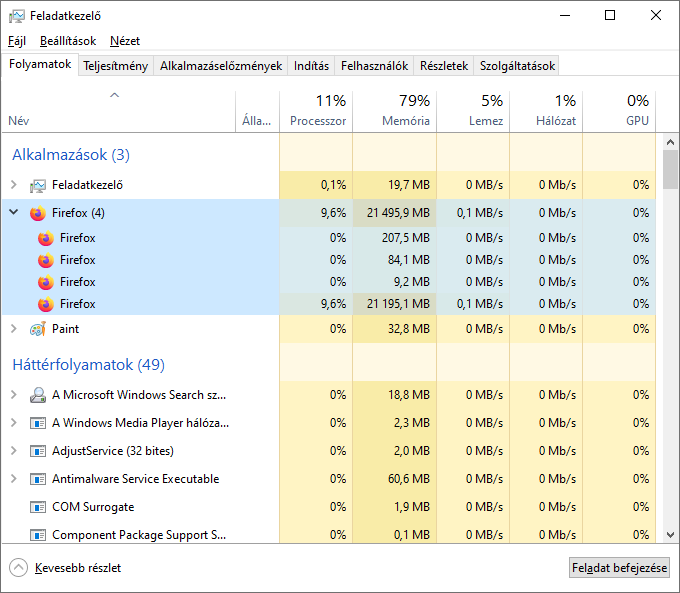Image resolution: width=680 pixels, height=593 pixels.
Task: Open the Fájl menu
Action: 17,41
